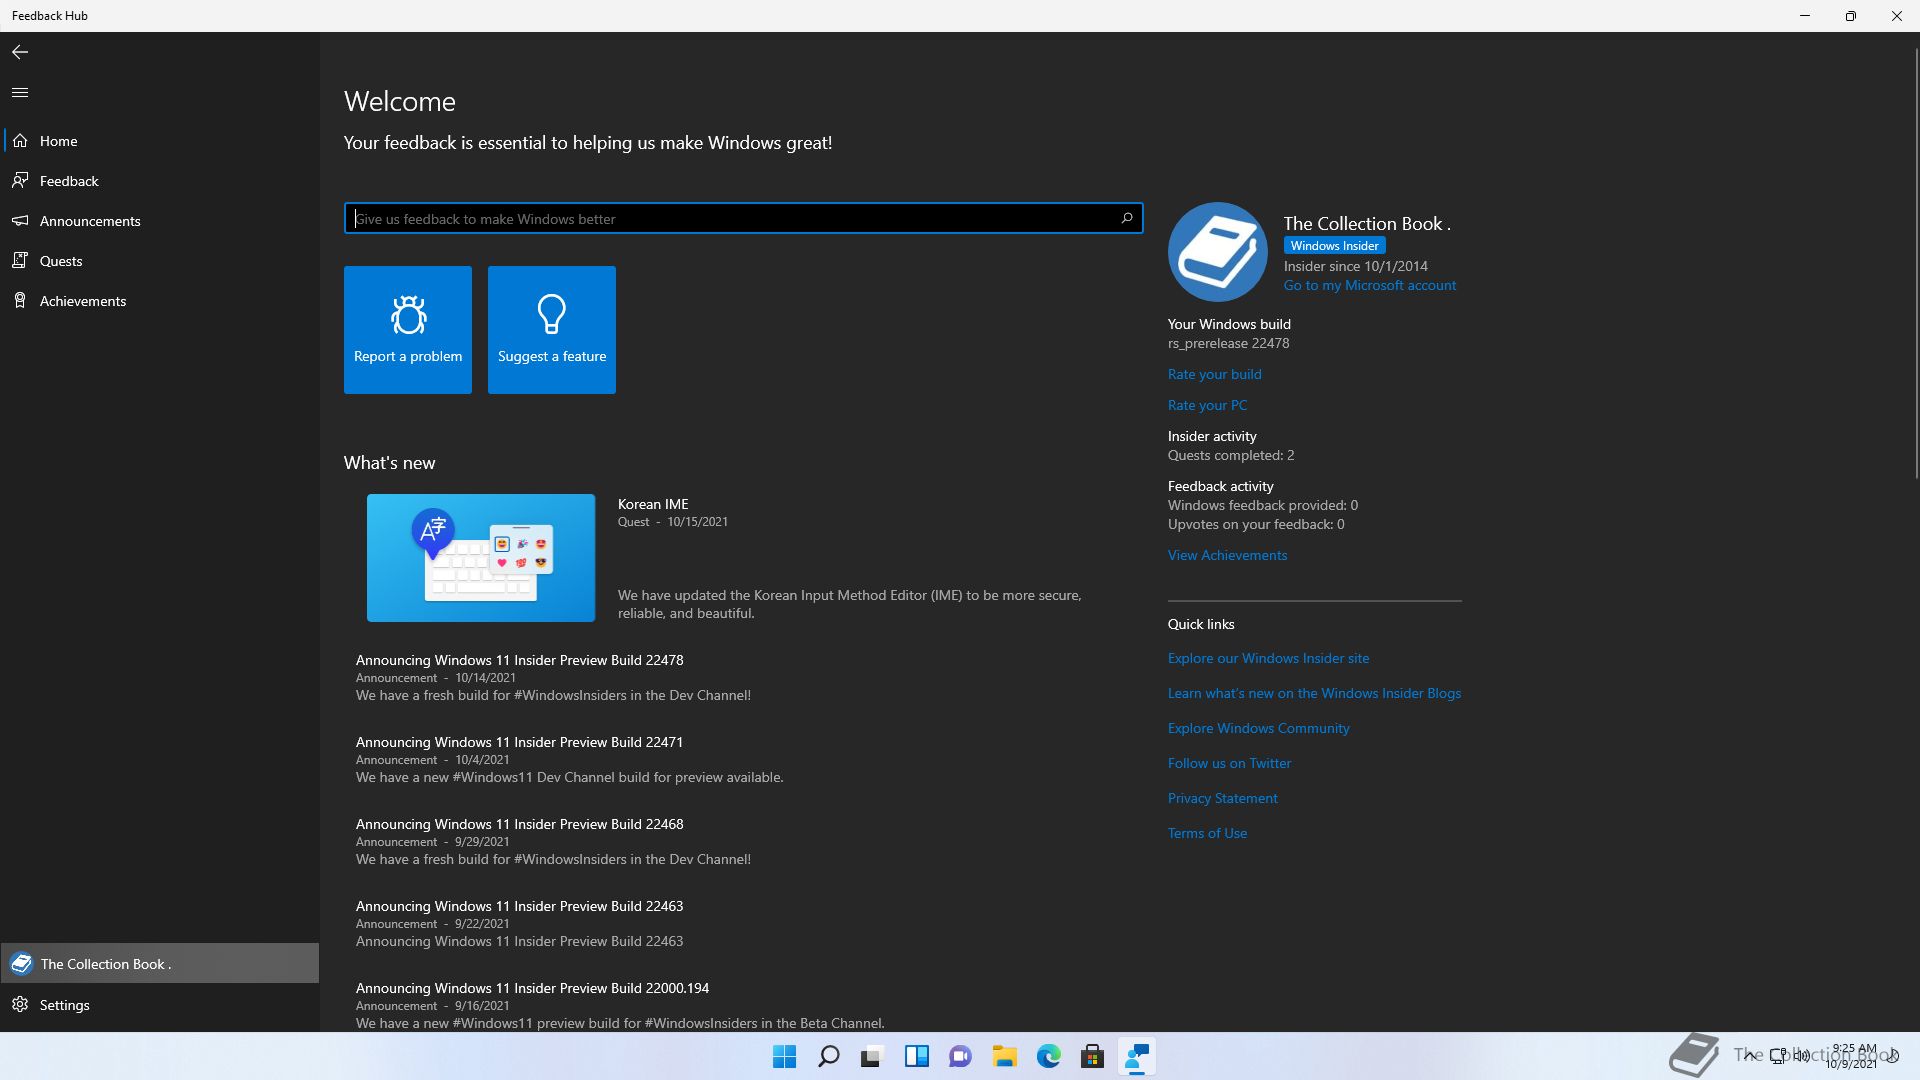This screenshot has width=1920, height=1080.
Task: Open Build 22000.194 announcement
Action: tap(532, 988)
